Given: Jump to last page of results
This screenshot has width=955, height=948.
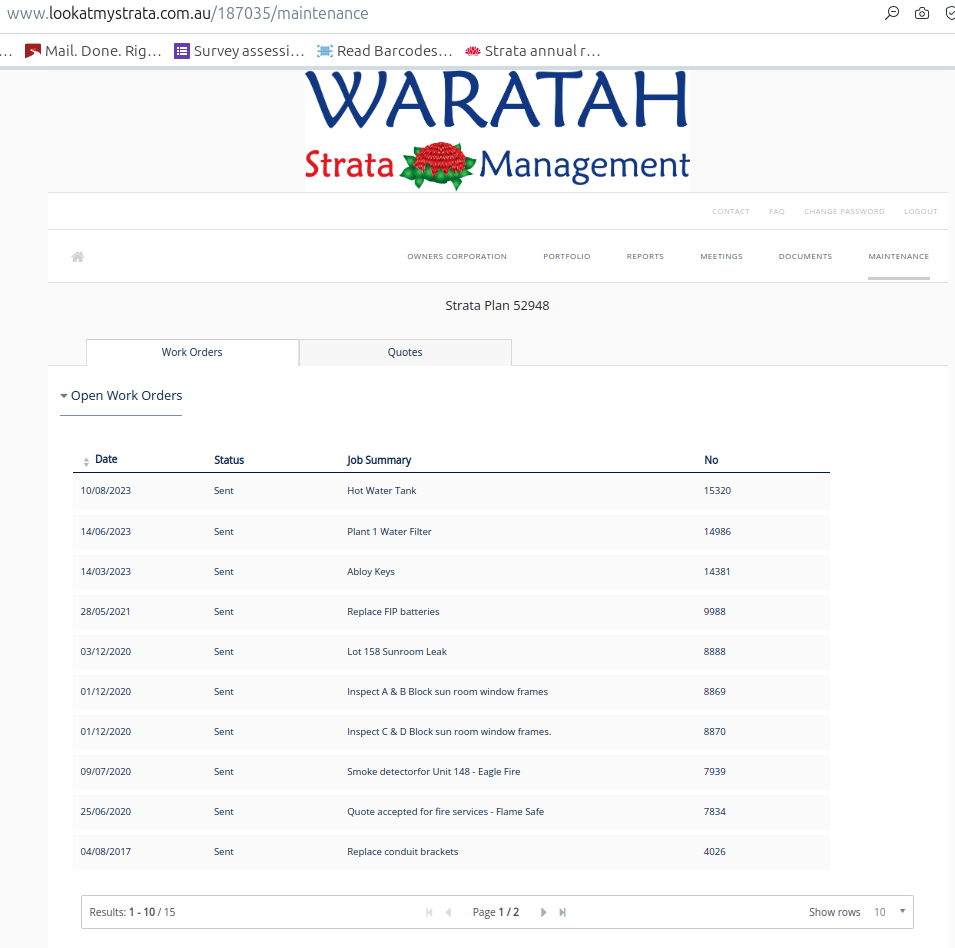Looking at the screenshot, I should point(563,912).
